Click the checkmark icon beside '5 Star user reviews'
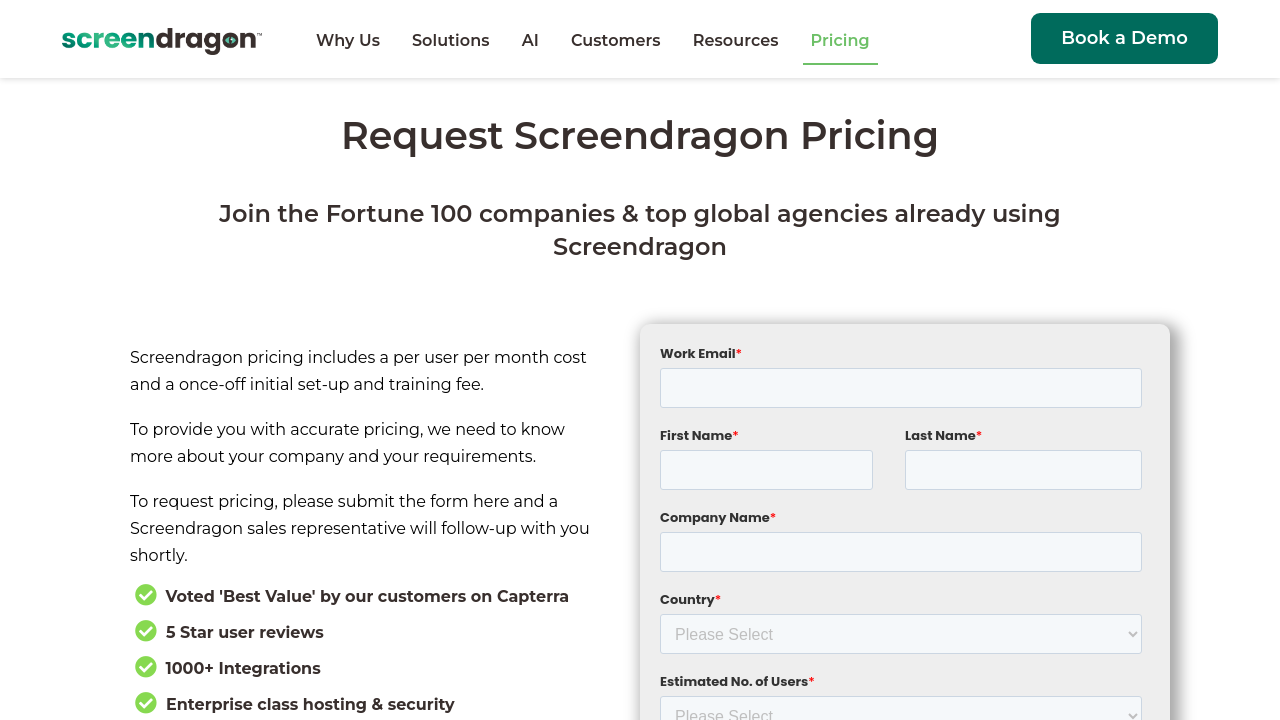 144,631
